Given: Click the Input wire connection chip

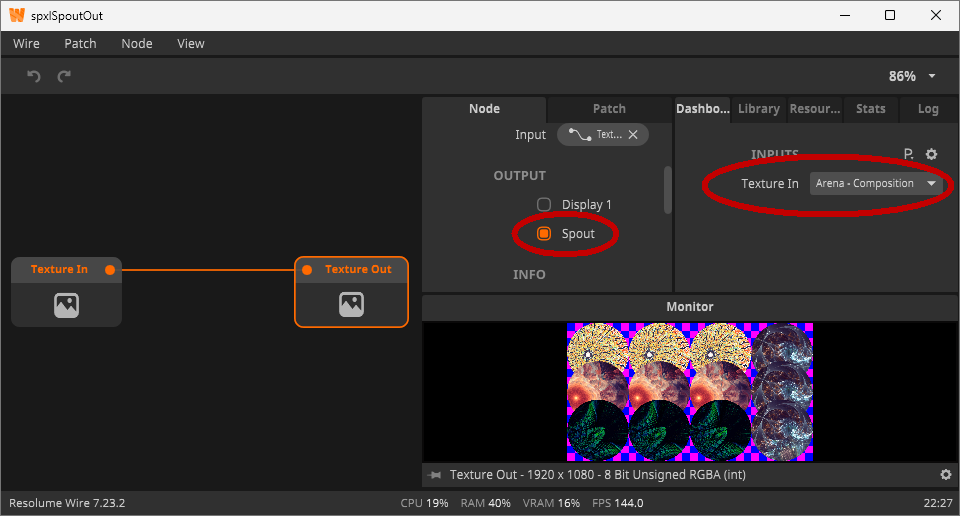Looking at the screenshot, I should 596,135.
